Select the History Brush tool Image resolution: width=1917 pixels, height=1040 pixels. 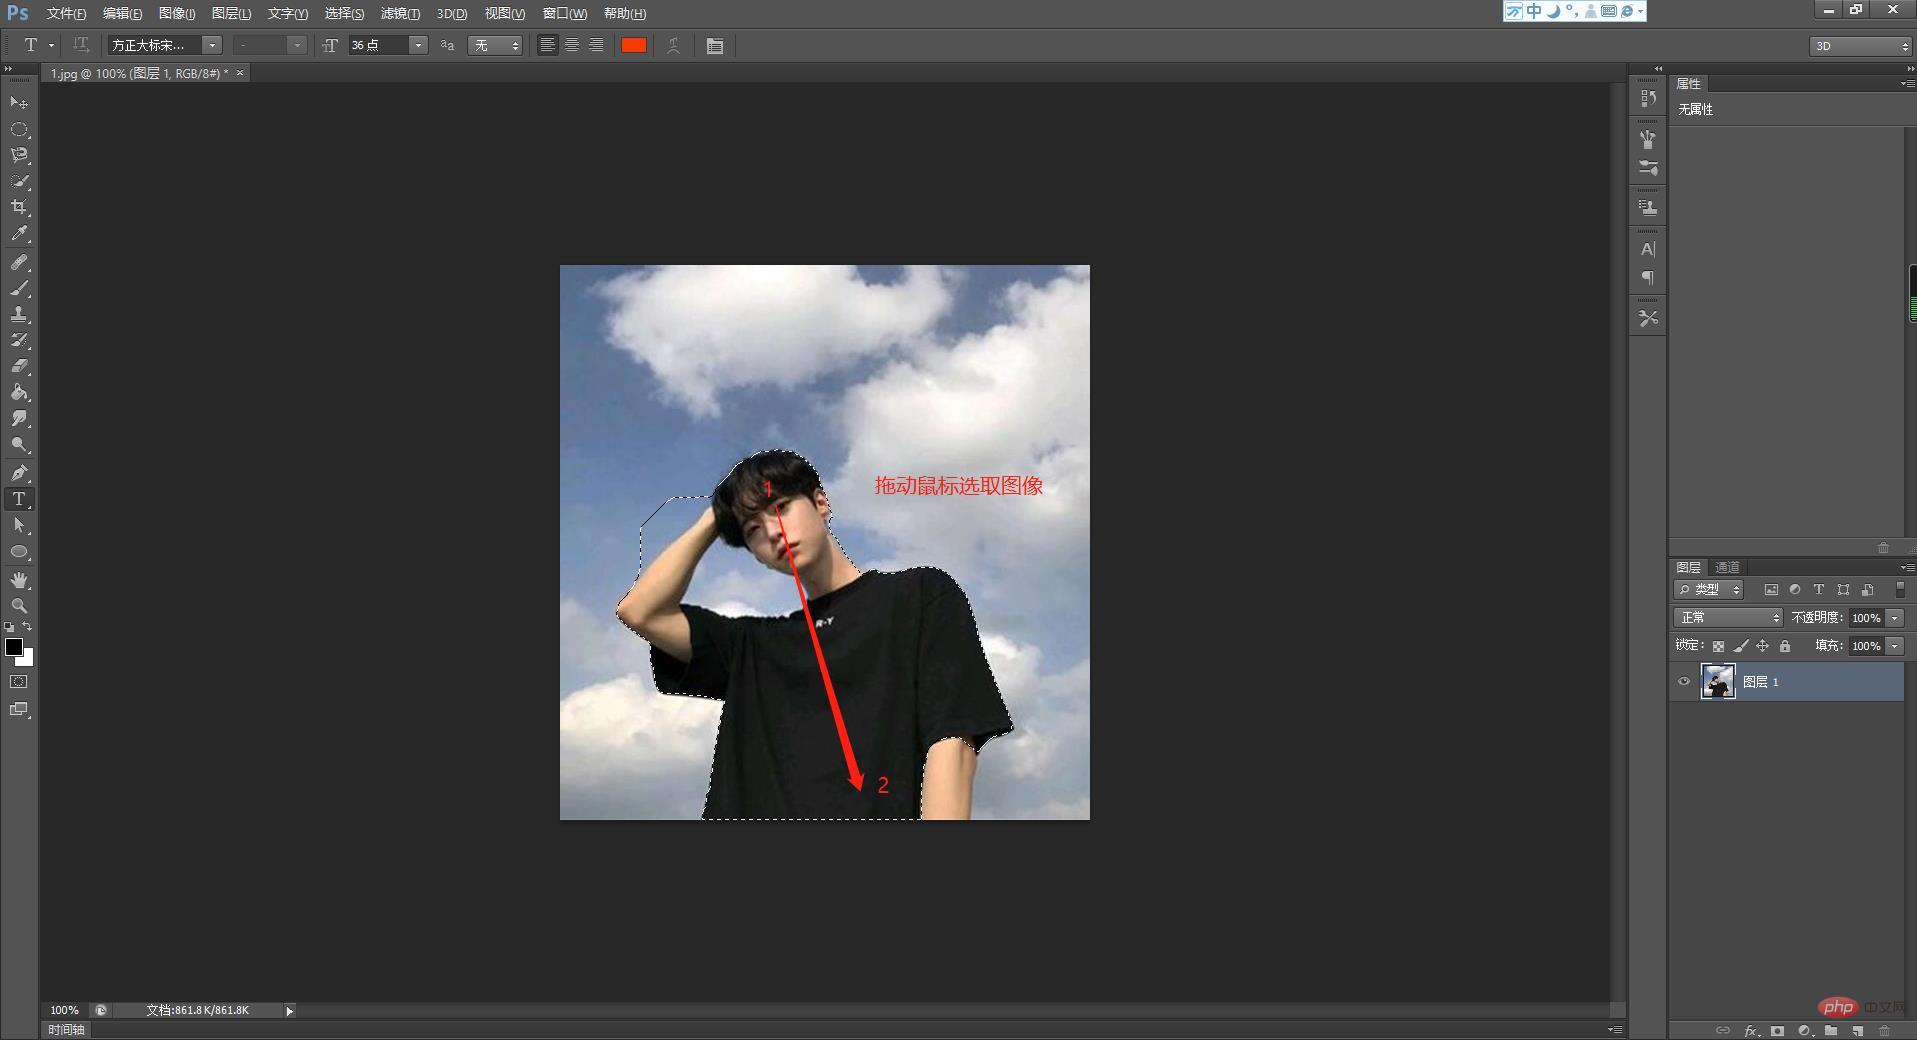(19, 340)
